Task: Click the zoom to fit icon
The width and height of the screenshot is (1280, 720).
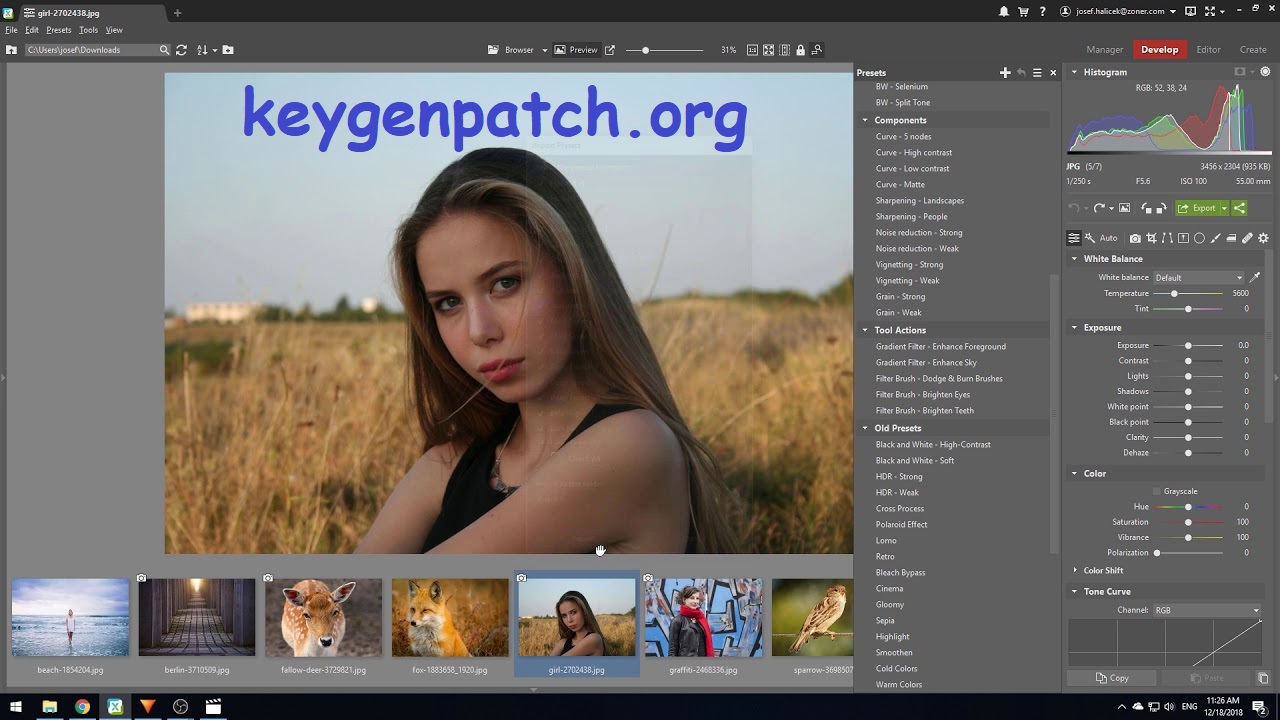Action: 768,50
